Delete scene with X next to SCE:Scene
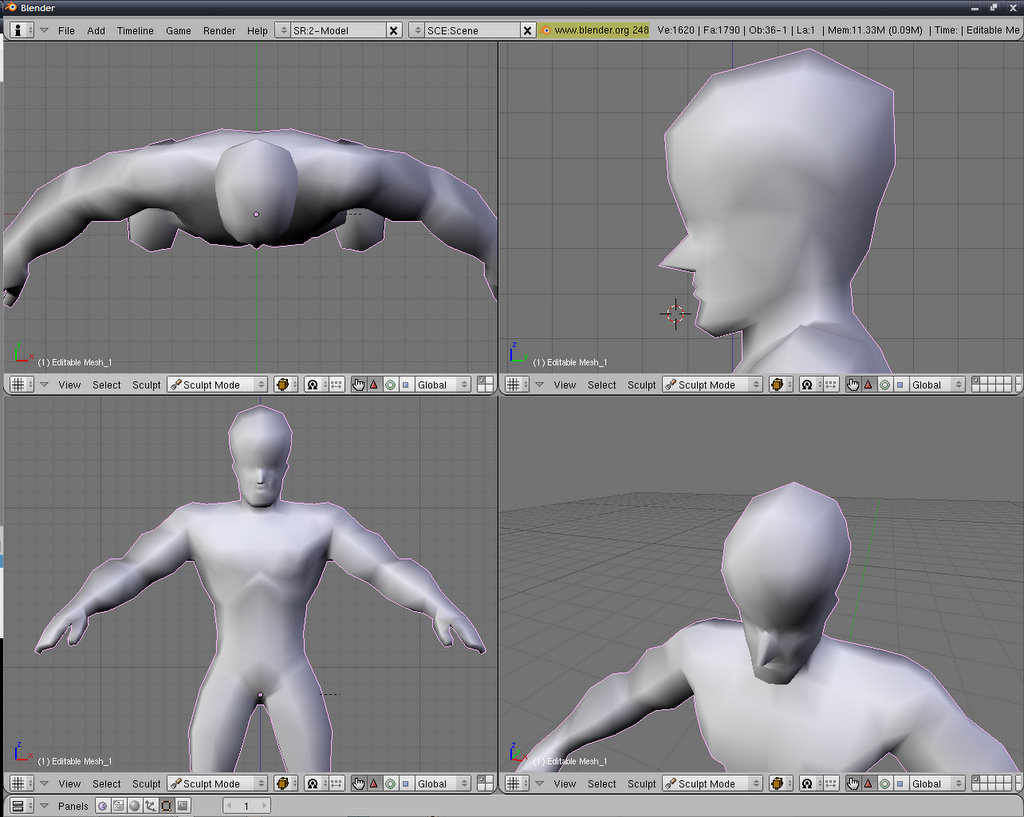This screenshot has height=817, width=1024. click(528, 31)
